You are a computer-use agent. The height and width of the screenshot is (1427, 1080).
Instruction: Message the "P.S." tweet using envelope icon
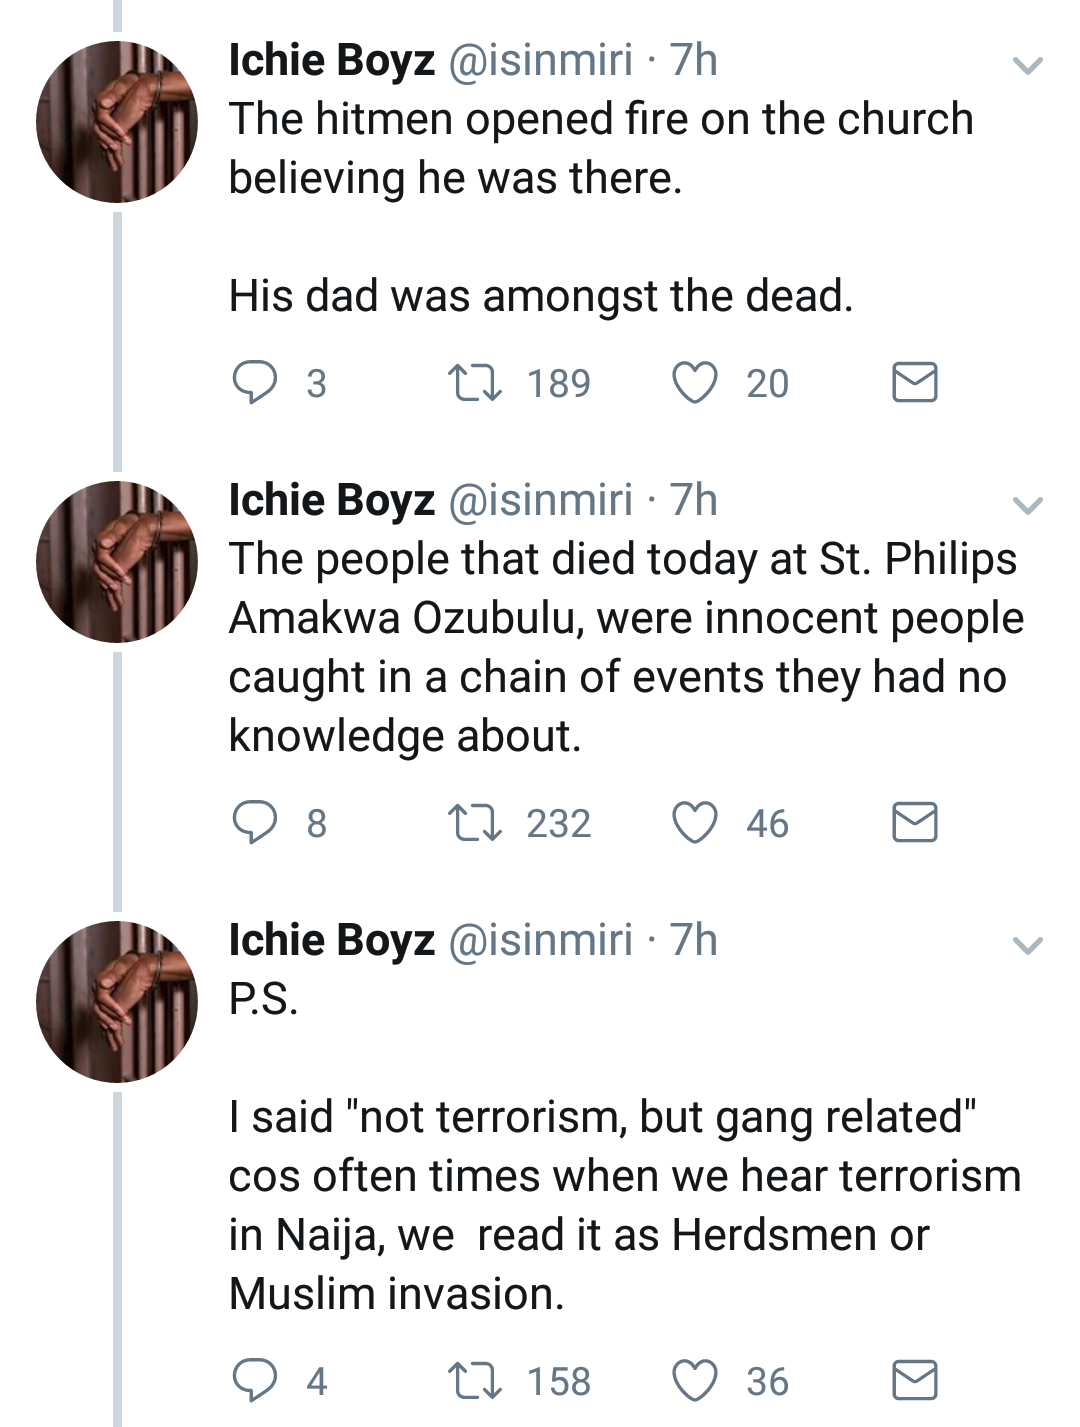point(914,1381)
